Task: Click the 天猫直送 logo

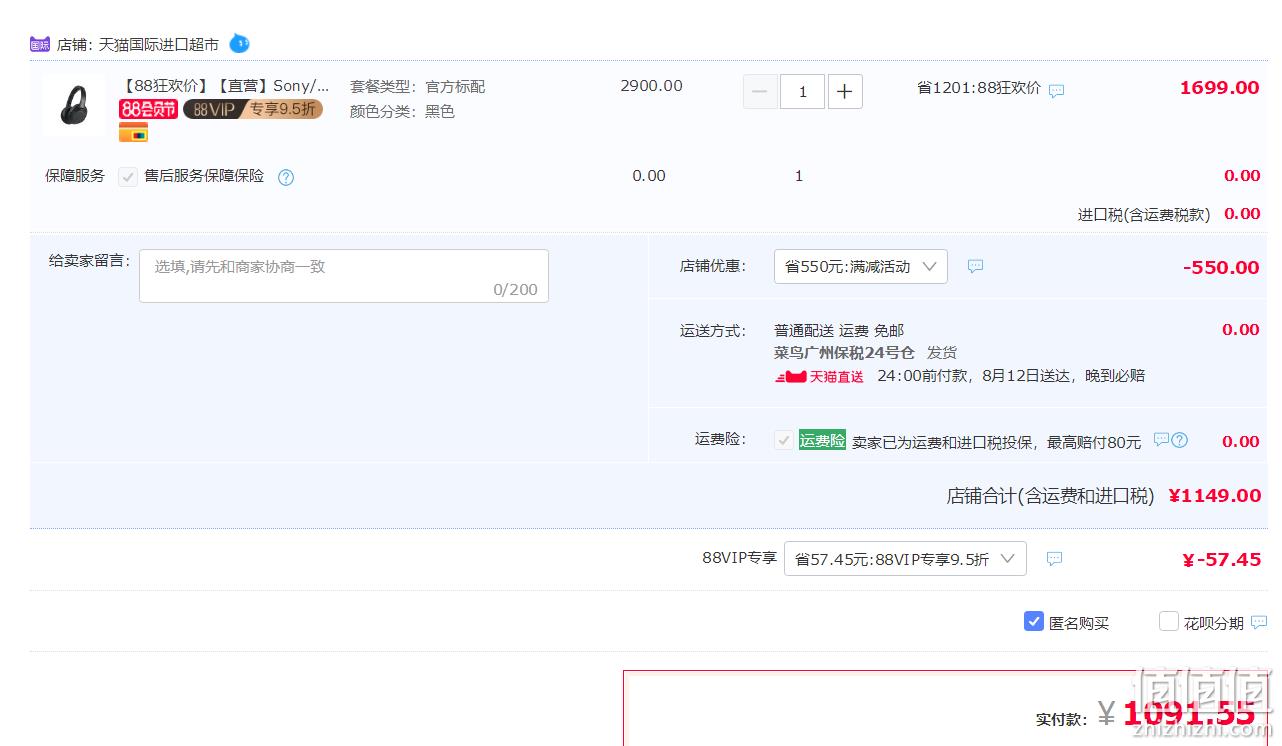Action: (x=819, y=377)
